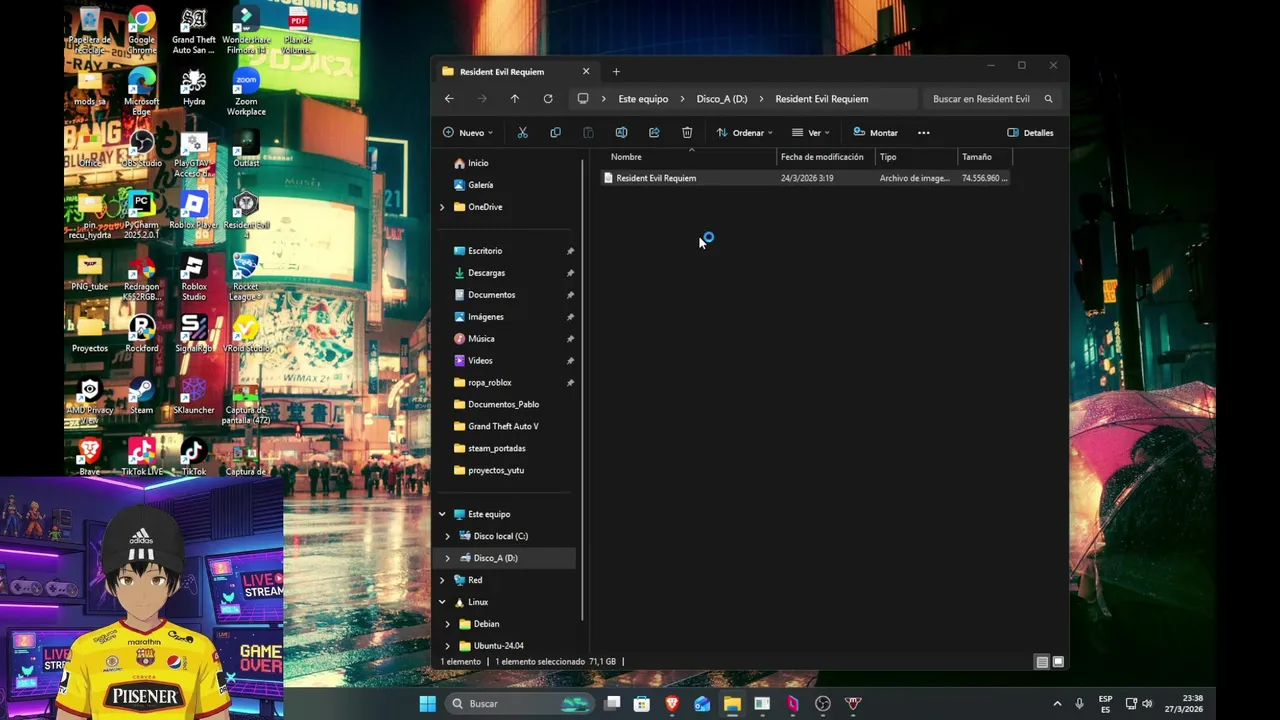Image resolution: width=1280 pixels, height=720 pixels.
Task: Add a new Explorer tab
Action: 616,72
